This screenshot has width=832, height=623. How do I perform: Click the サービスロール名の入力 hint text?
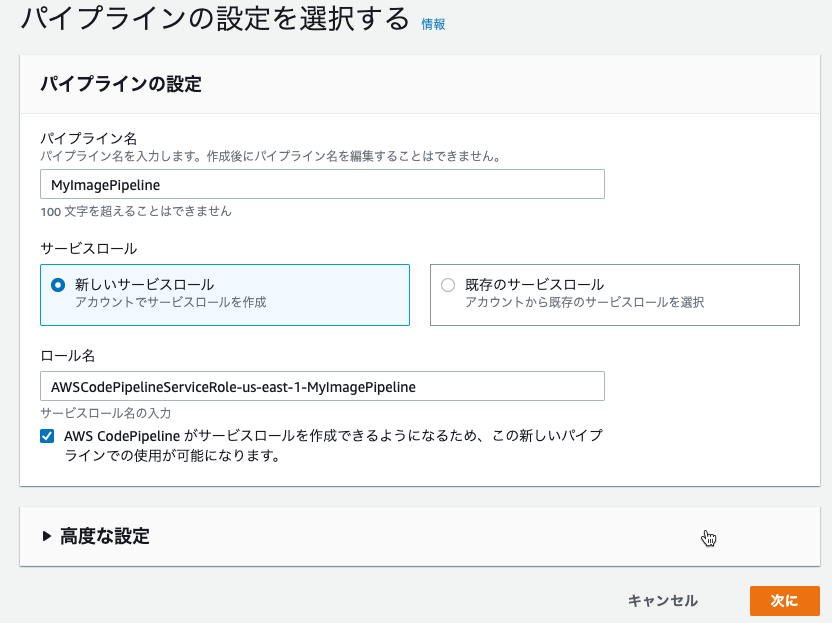pos(106,413)
